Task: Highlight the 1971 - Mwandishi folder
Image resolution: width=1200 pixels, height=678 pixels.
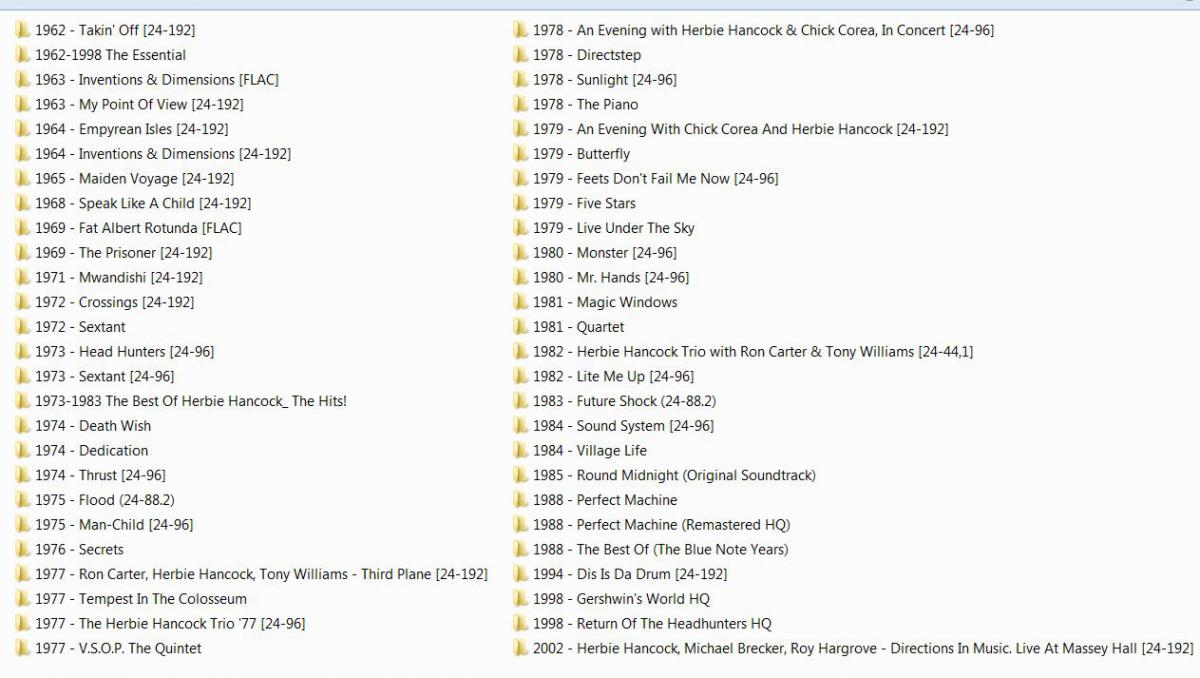Action: click(x=118, y=277)
